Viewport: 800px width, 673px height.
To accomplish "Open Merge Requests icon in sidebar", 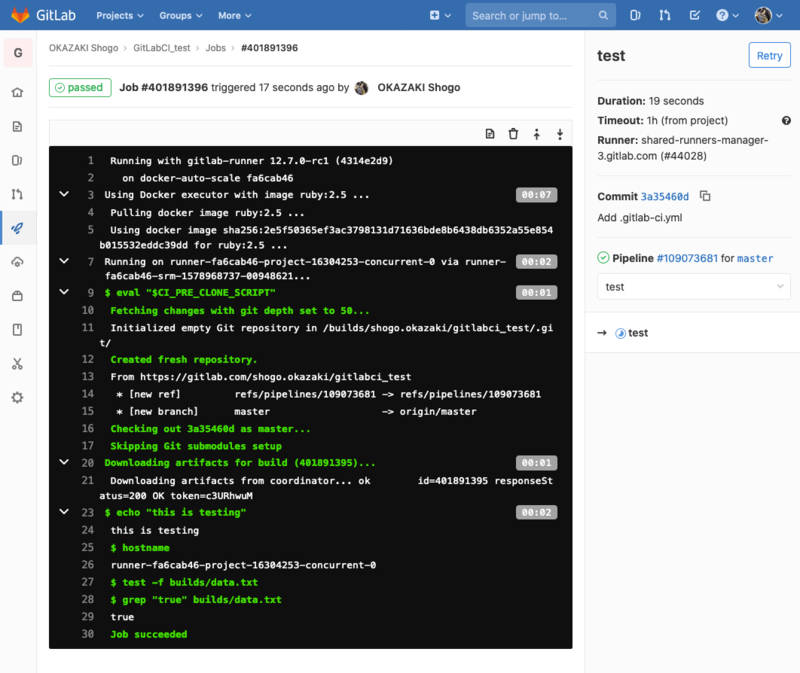I will pos(17,194).
